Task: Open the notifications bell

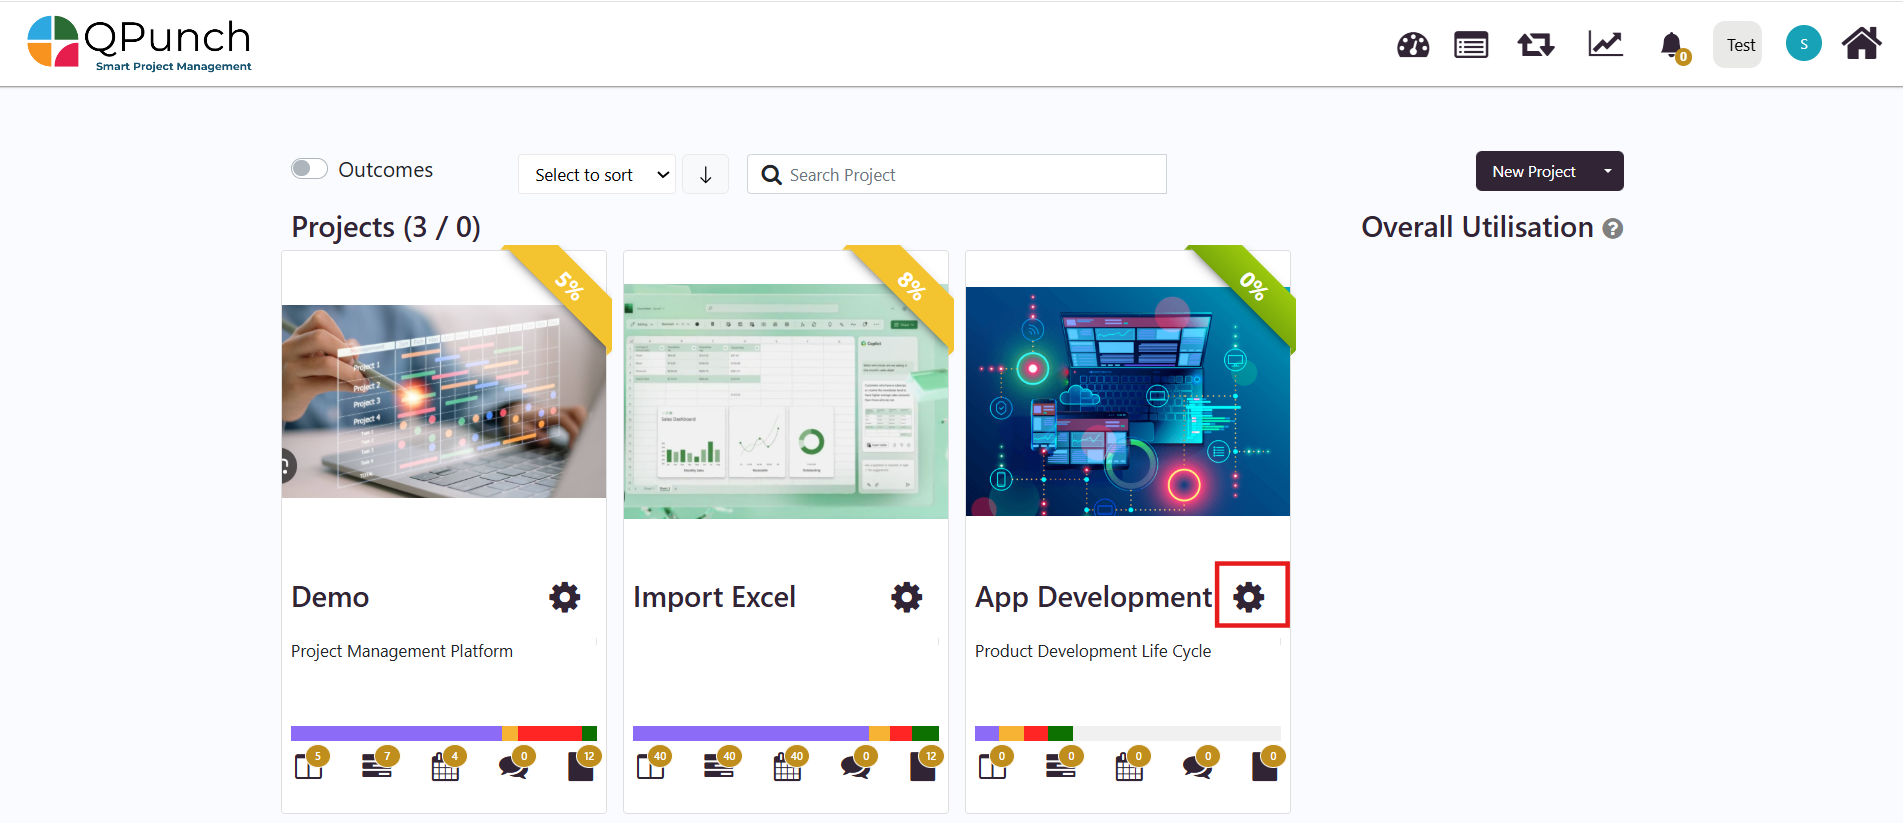Action: click(x=1671, y=45)
